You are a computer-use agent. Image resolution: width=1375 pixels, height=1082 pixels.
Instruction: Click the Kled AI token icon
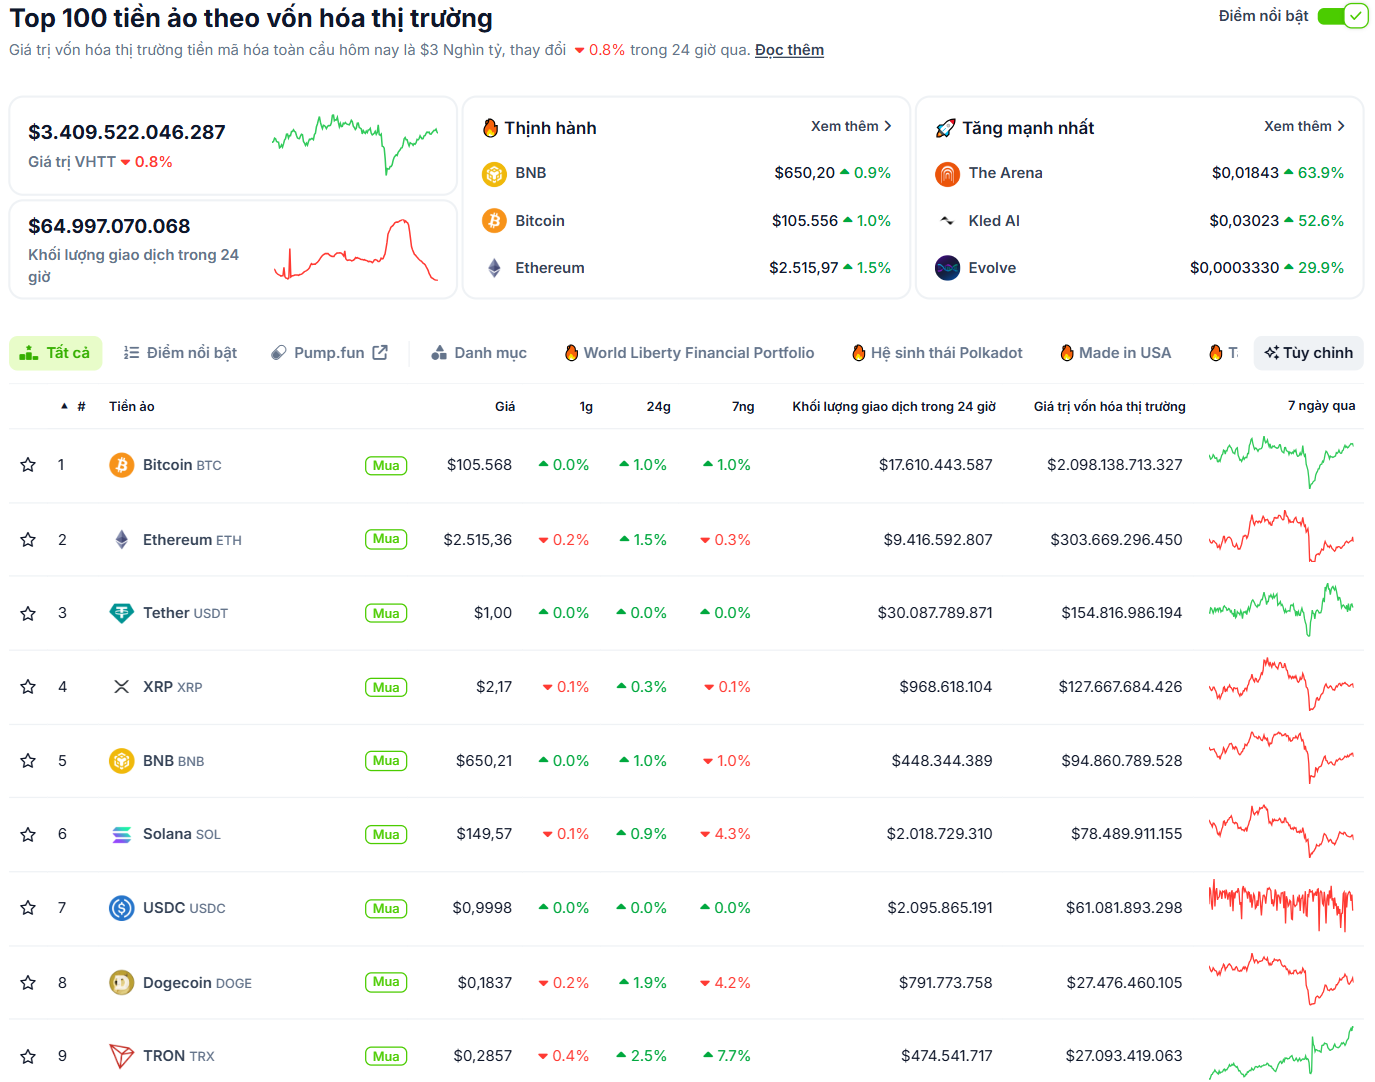point(947,221)
